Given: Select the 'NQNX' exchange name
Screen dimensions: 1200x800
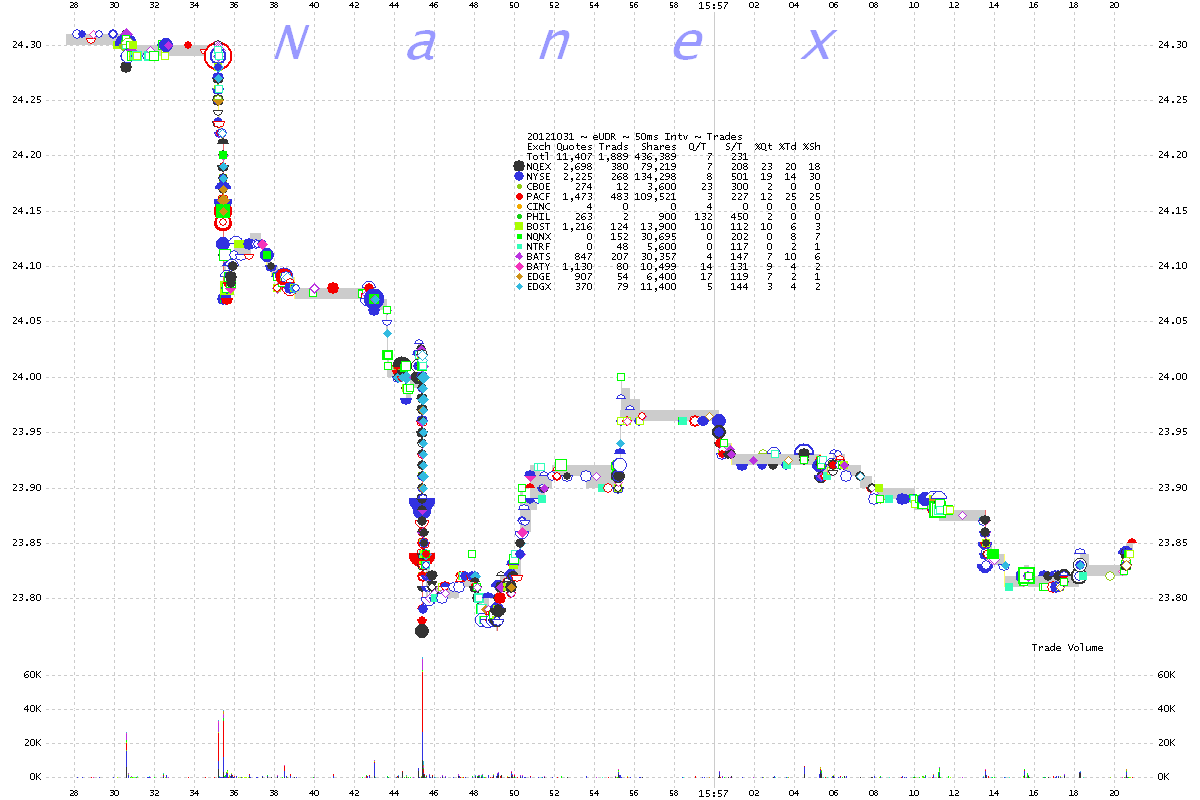Looking at the screenshot, I should [539, 236].
